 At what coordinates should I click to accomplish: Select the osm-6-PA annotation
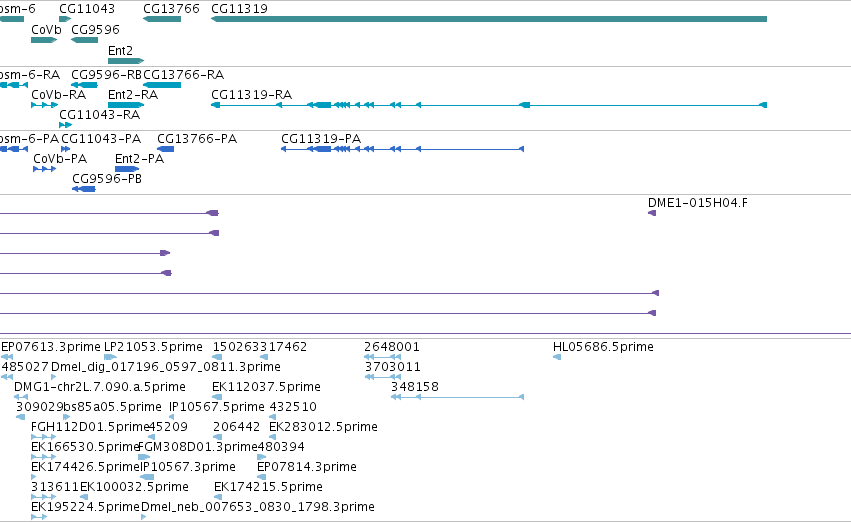[x=14, y=149]
